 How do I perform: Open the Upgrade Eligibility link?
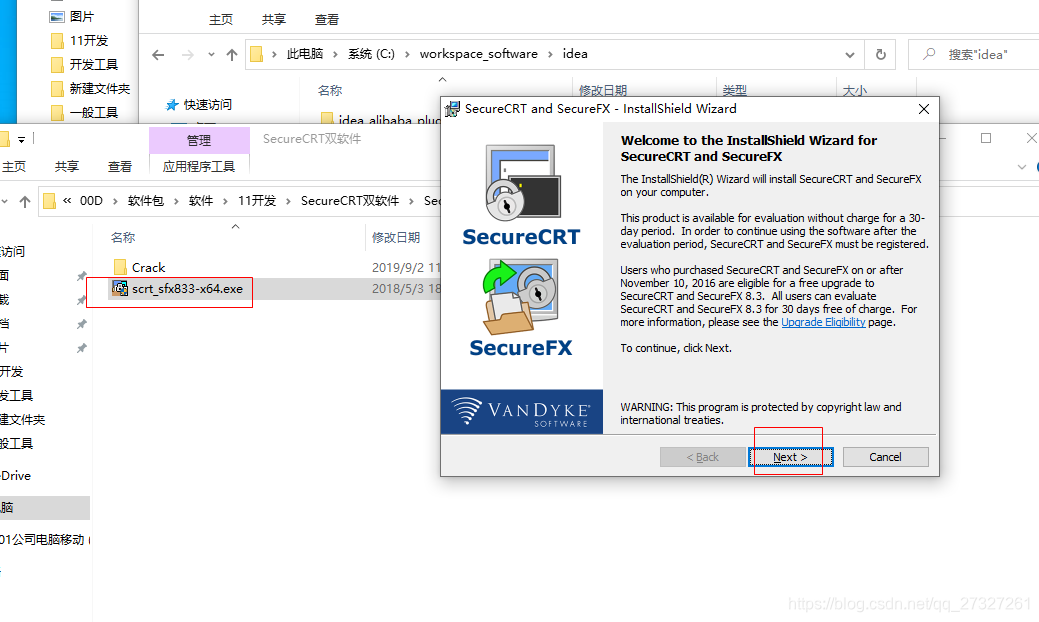[823, 323]
